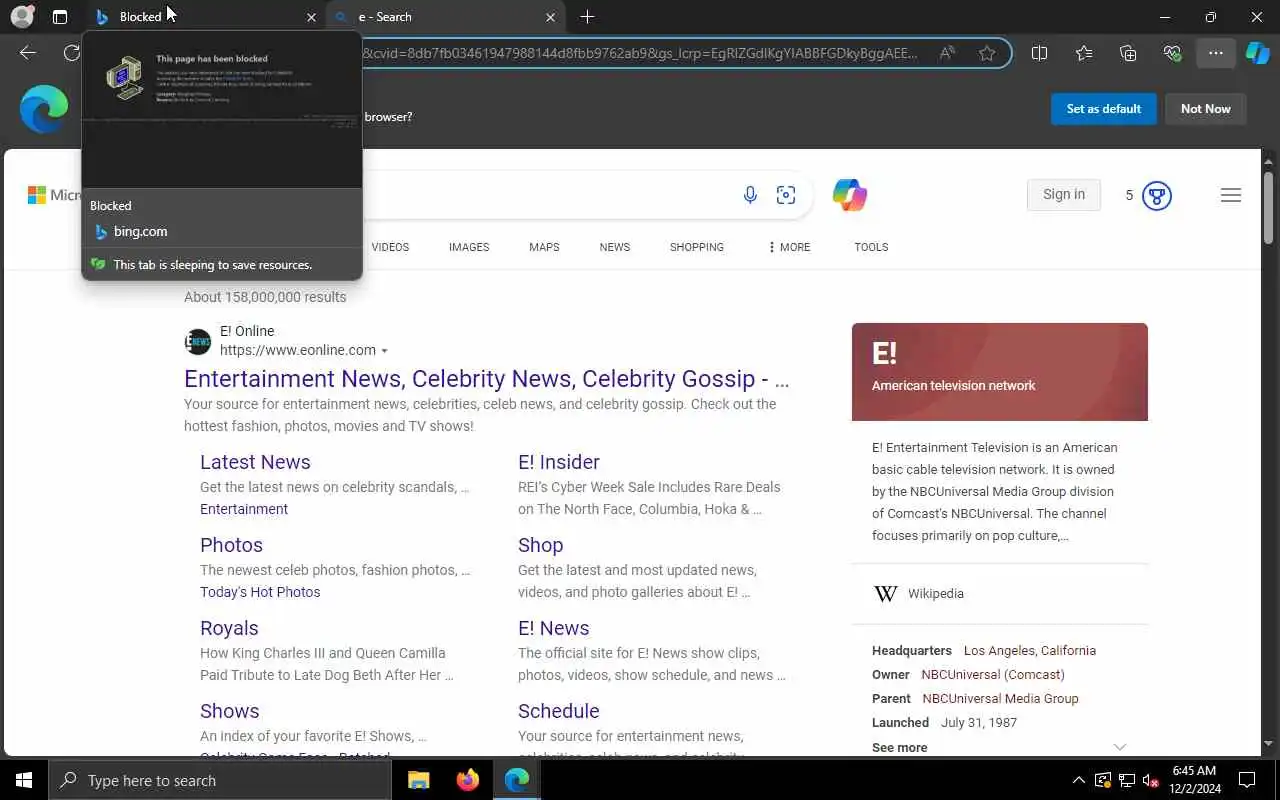The image size is (1280, 800).
Task: Open the E! News sublink
Action: 553,628
